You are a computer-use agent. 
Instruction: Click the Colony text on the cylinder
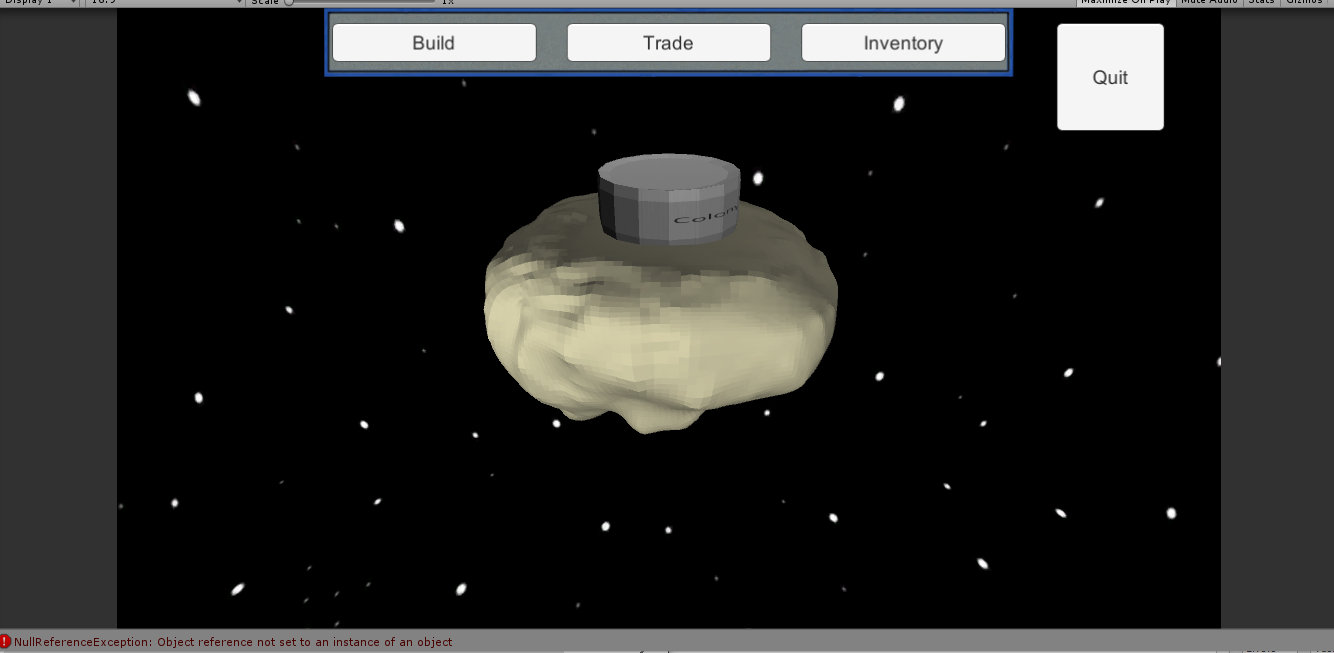(x=705, y=214)
